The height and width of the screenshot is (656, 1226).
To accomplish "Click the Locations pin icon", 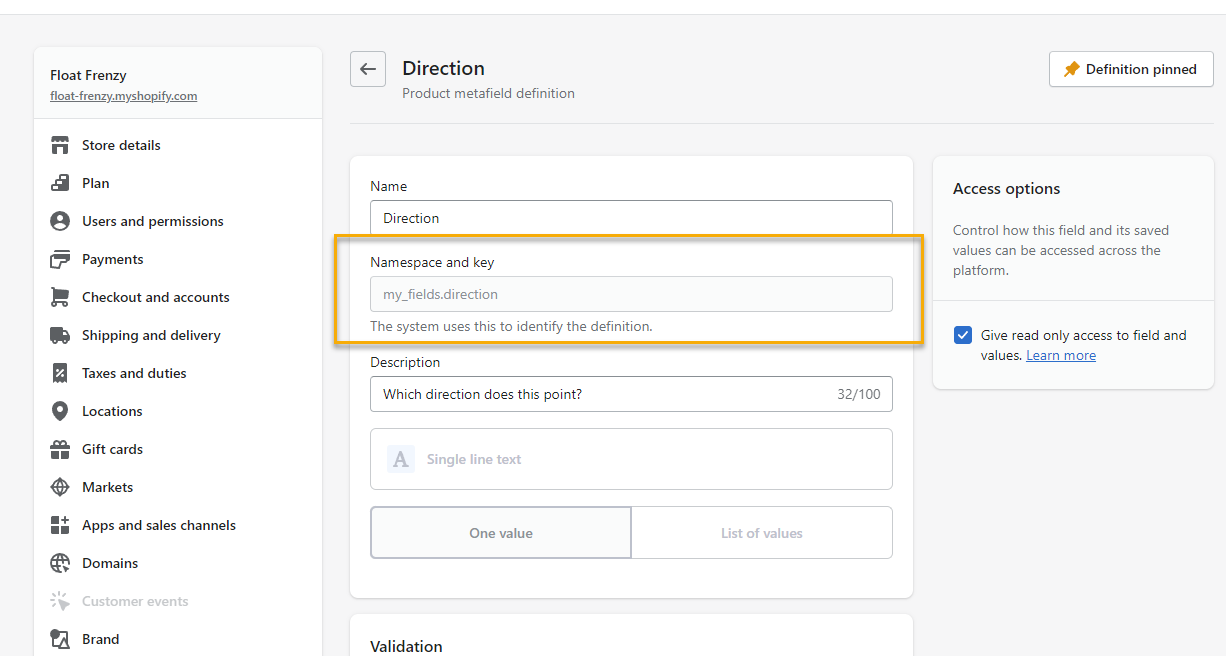I will click(60, 411).
